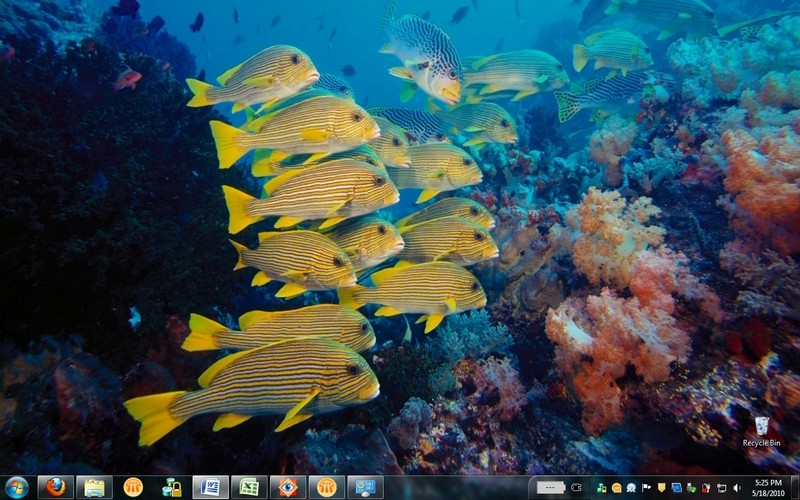The height and width of the screenshot is (500, 800).
Task: Open the database padlock icon in taskbar
Action: coord(172,487)
